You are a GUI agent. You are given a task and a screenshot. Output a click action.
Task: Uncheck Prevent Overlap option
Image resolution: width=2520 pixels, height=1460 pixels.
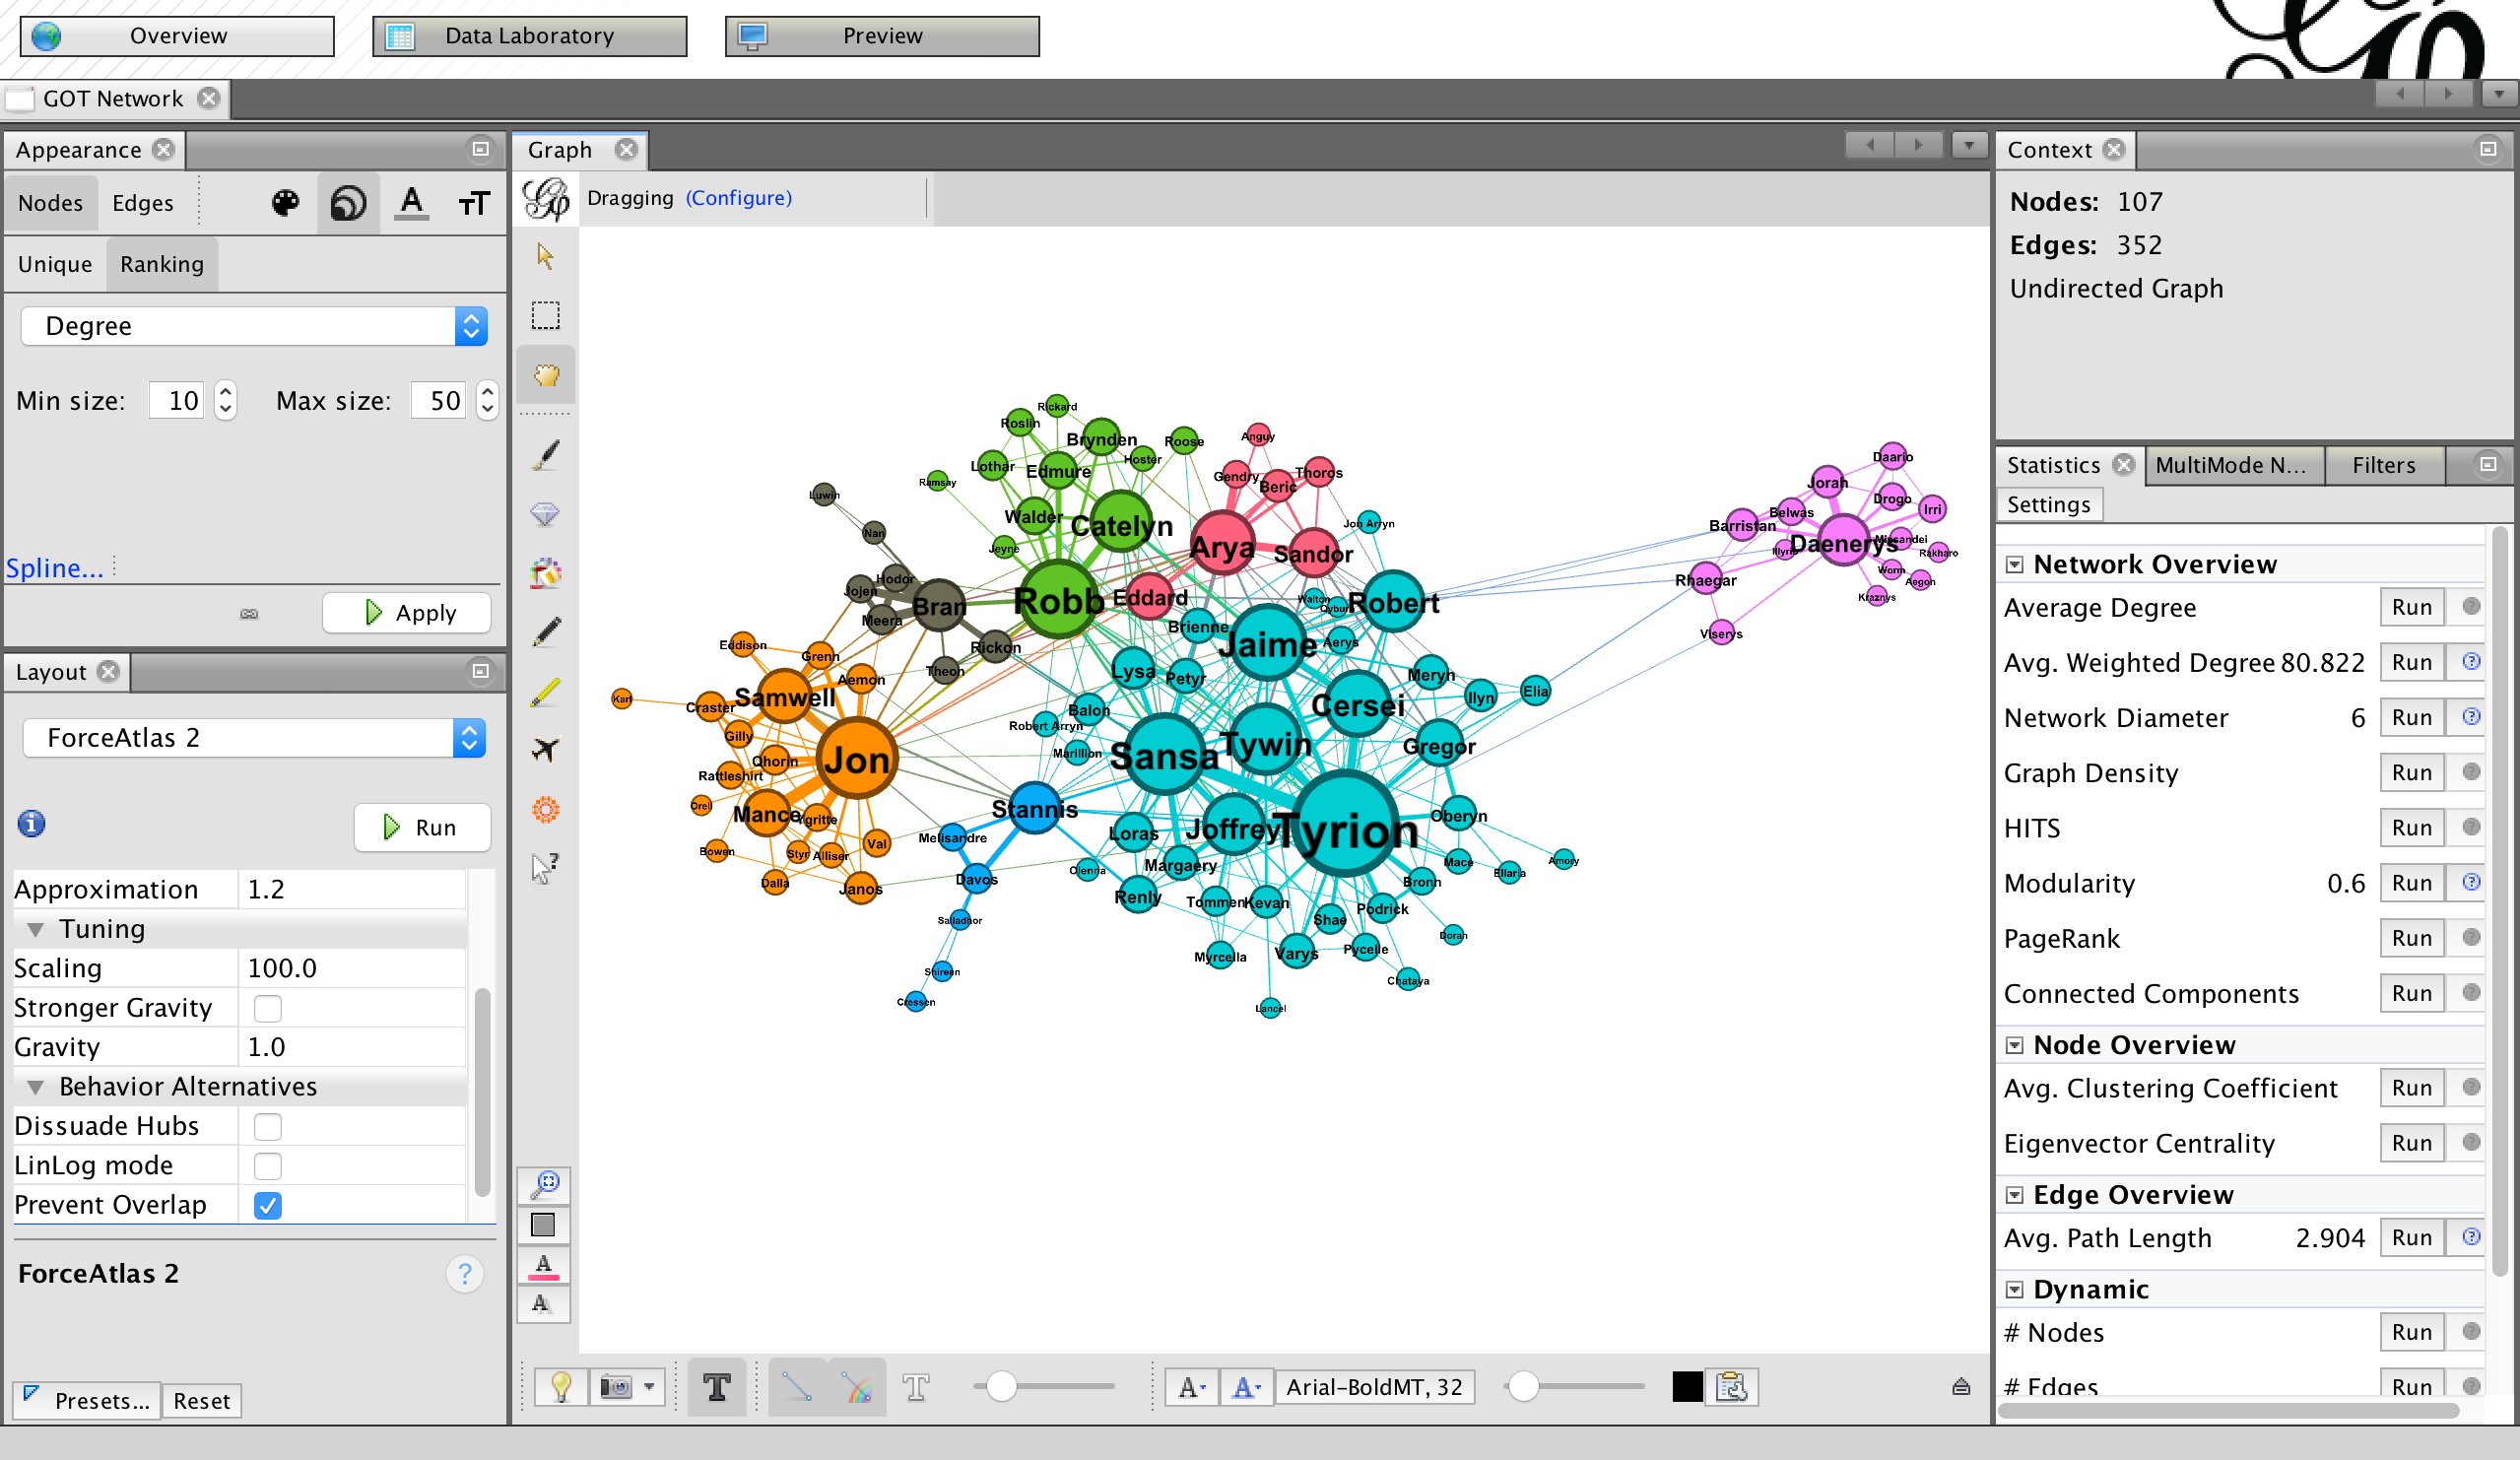pos(268,1205)
